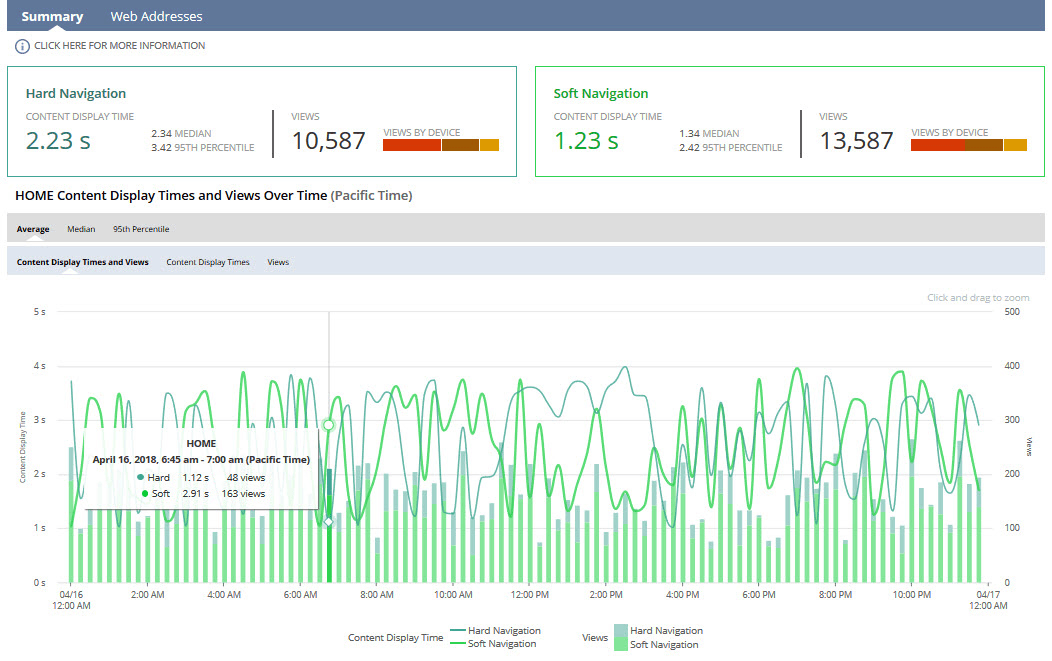Select the Summary tab
This screenshot has height=661, width=1052.
[52, 16]
